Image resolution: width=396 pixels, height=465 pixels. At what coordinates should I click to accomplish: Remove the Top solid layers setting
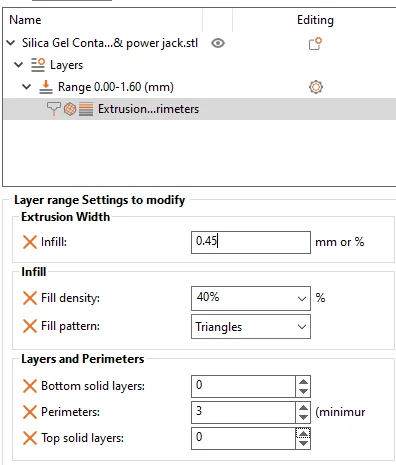pyautogui.click(x=30, y=438)
